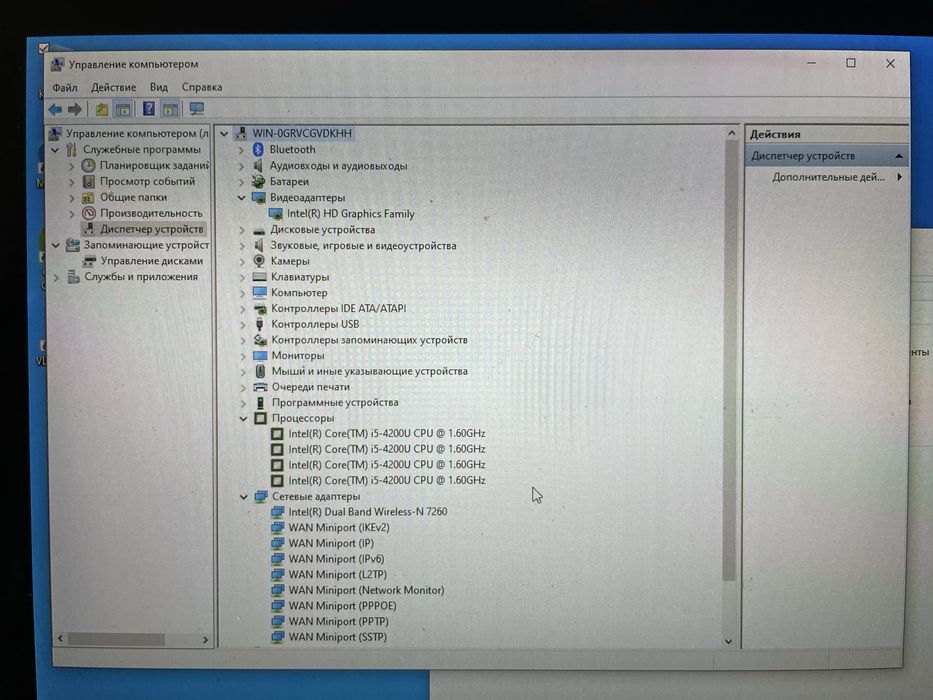The width and height of the screenshot is (933, 700).
Task: Click the Forward arrow toolbar icon
Action: (75, 109)
